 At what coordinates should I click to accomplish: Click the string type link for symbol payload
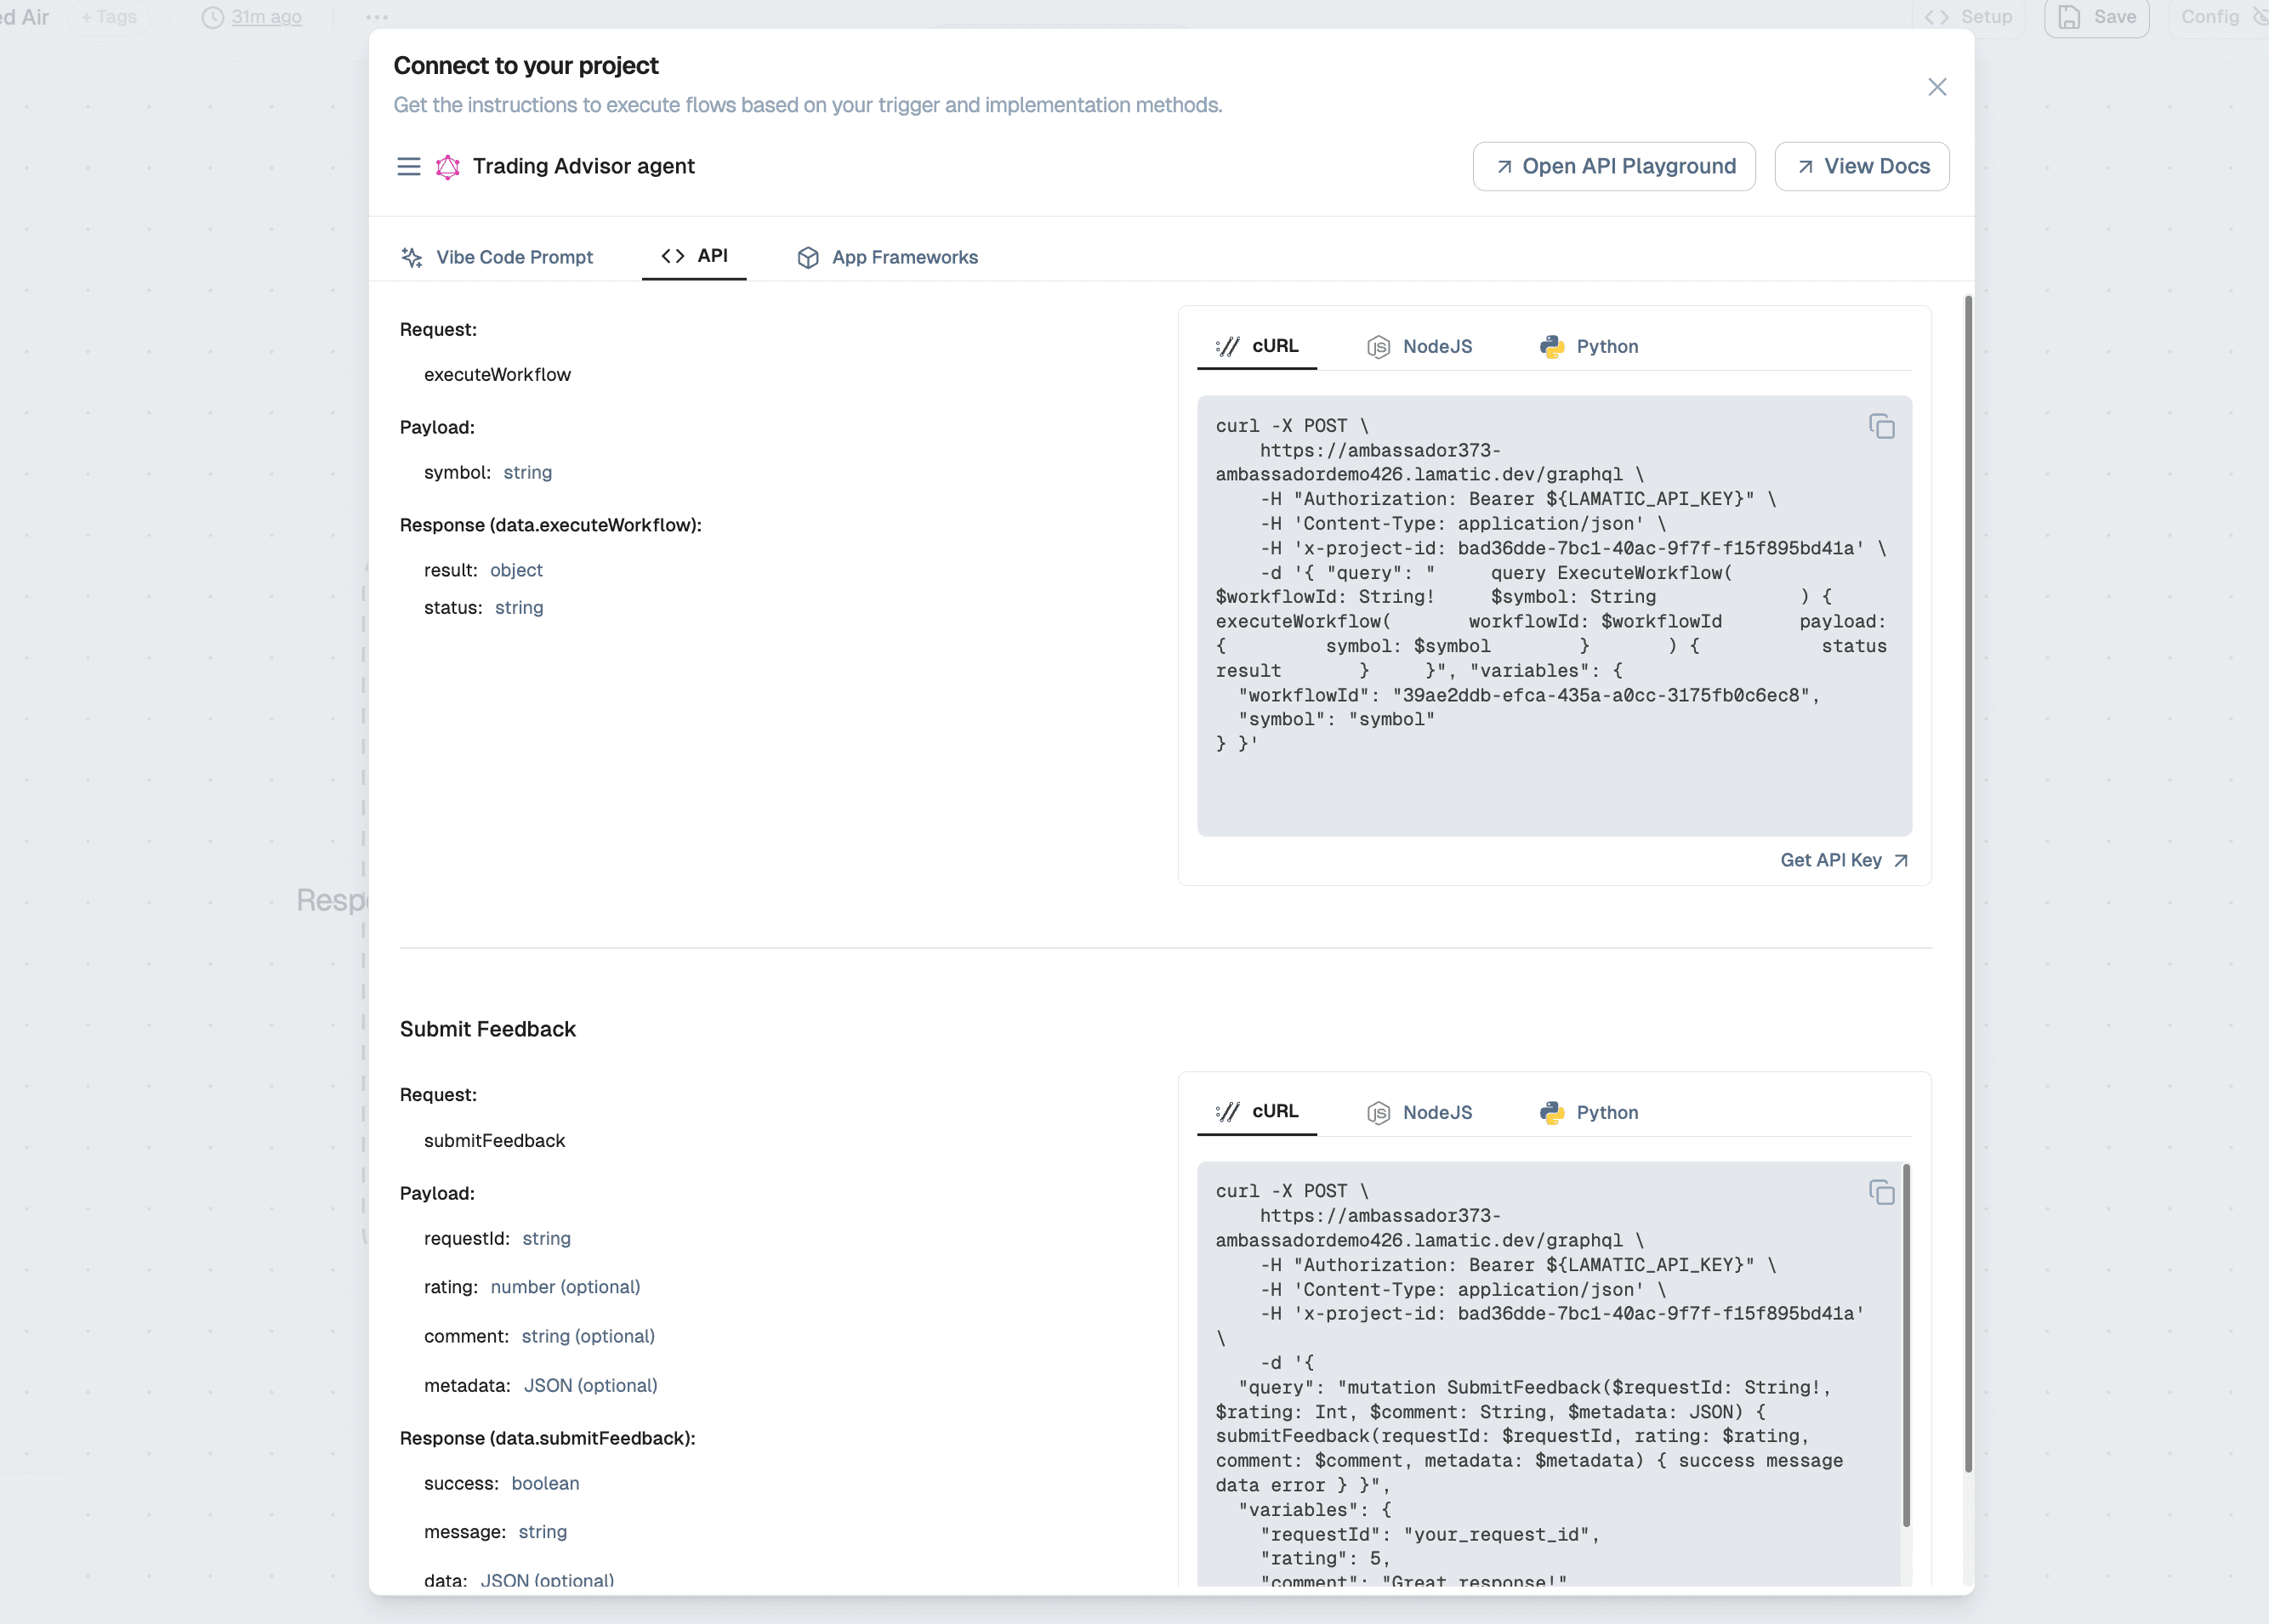(527, 472)
